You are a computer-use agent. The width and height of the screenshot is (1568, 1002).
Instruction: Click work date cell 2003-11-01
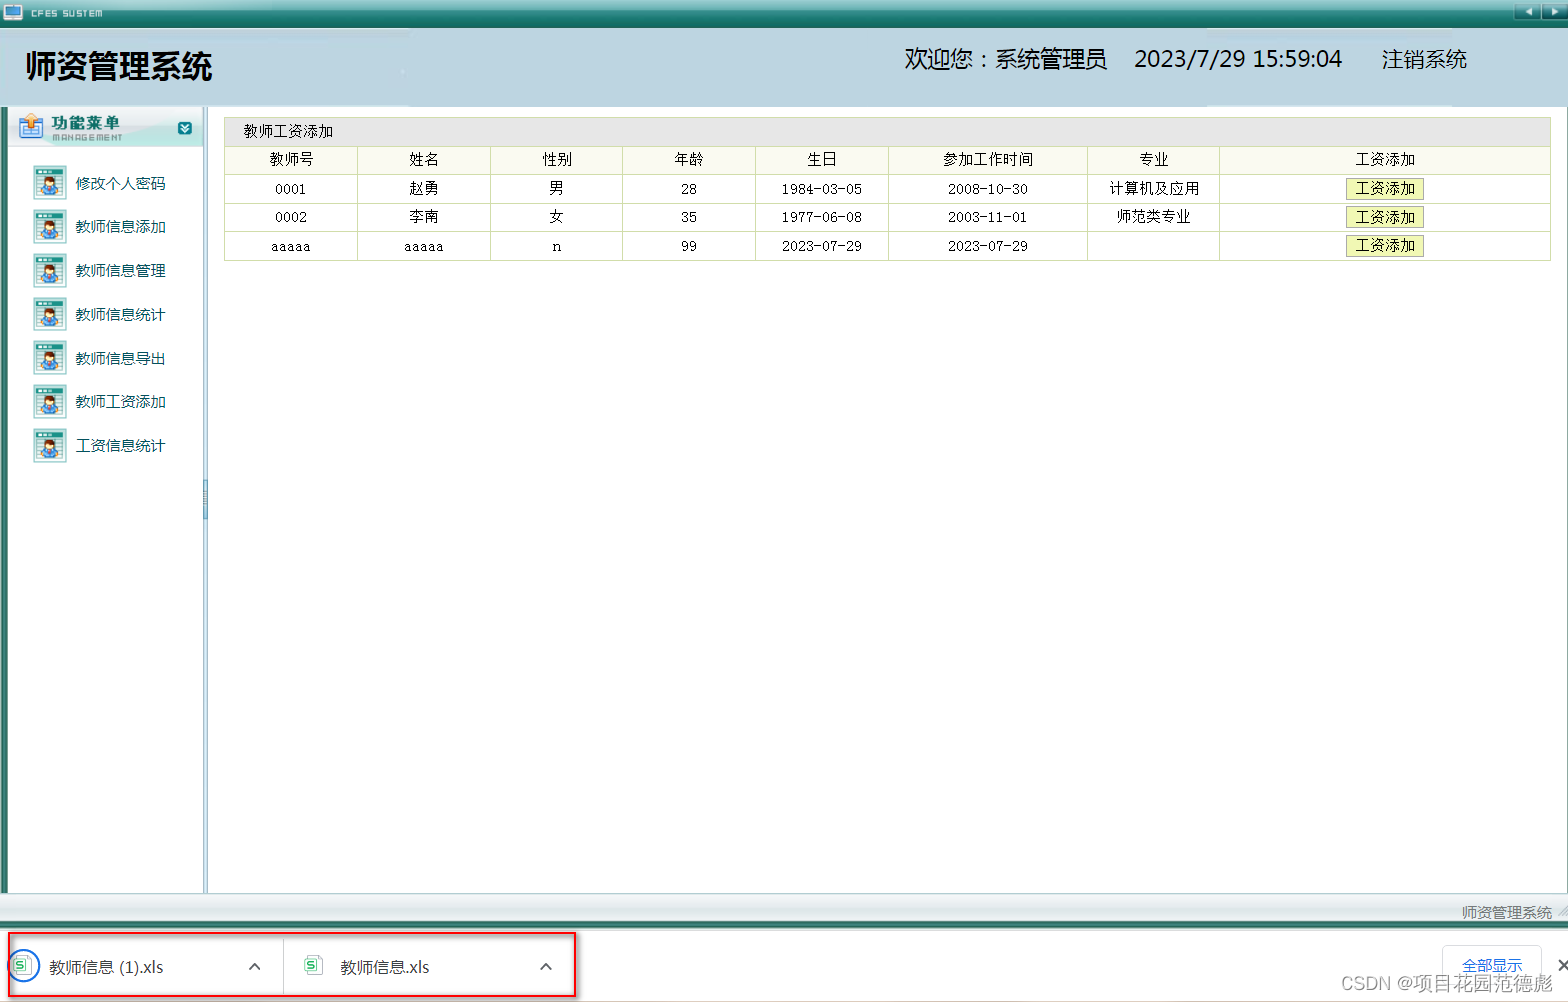pos(988,217)
